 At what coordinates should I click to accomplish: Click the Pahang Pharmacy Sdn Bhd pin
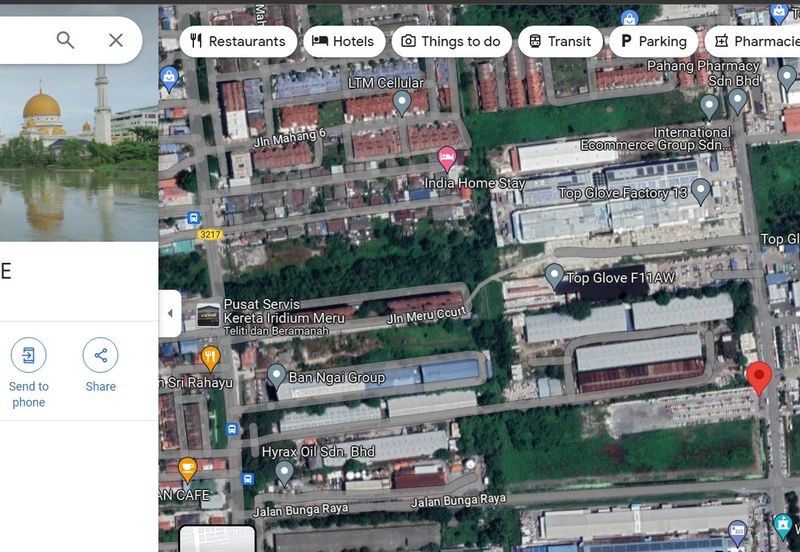click(737, 101)
